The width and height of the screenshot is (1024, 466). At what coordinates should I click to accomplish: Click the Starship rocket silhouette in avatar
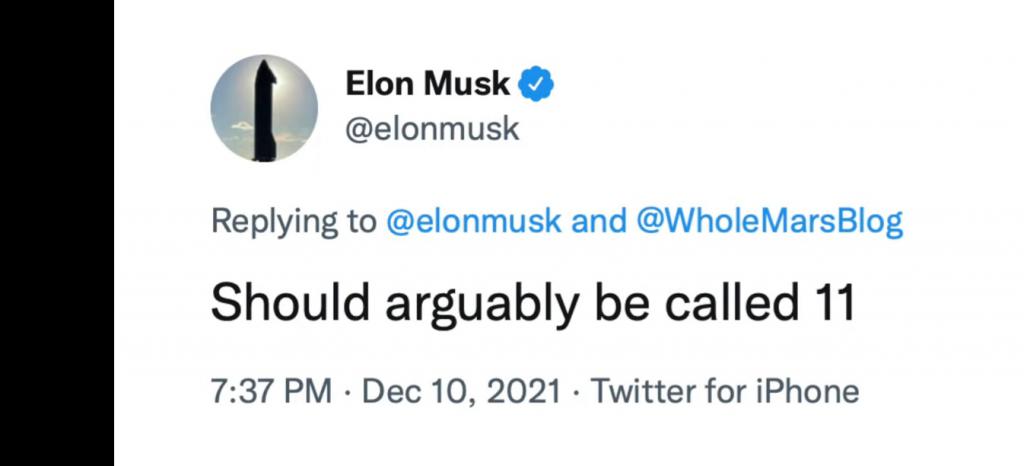coord(264,111)
